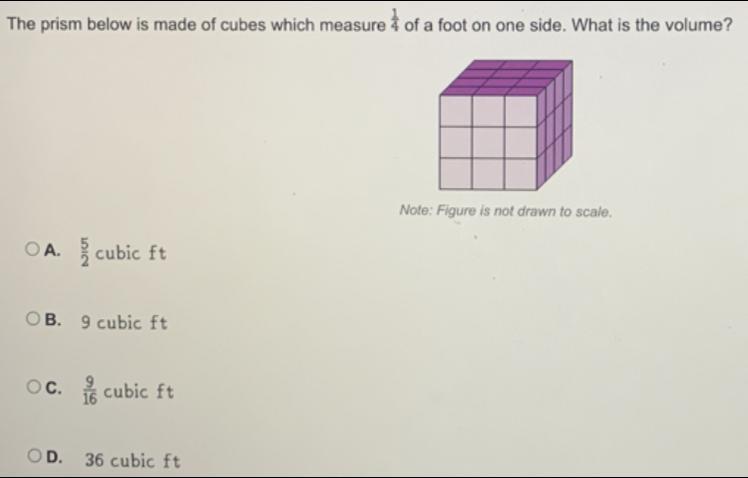Click center square of the cube's front face
Viewport: 748px width, 478px height.
pos(488,142)
